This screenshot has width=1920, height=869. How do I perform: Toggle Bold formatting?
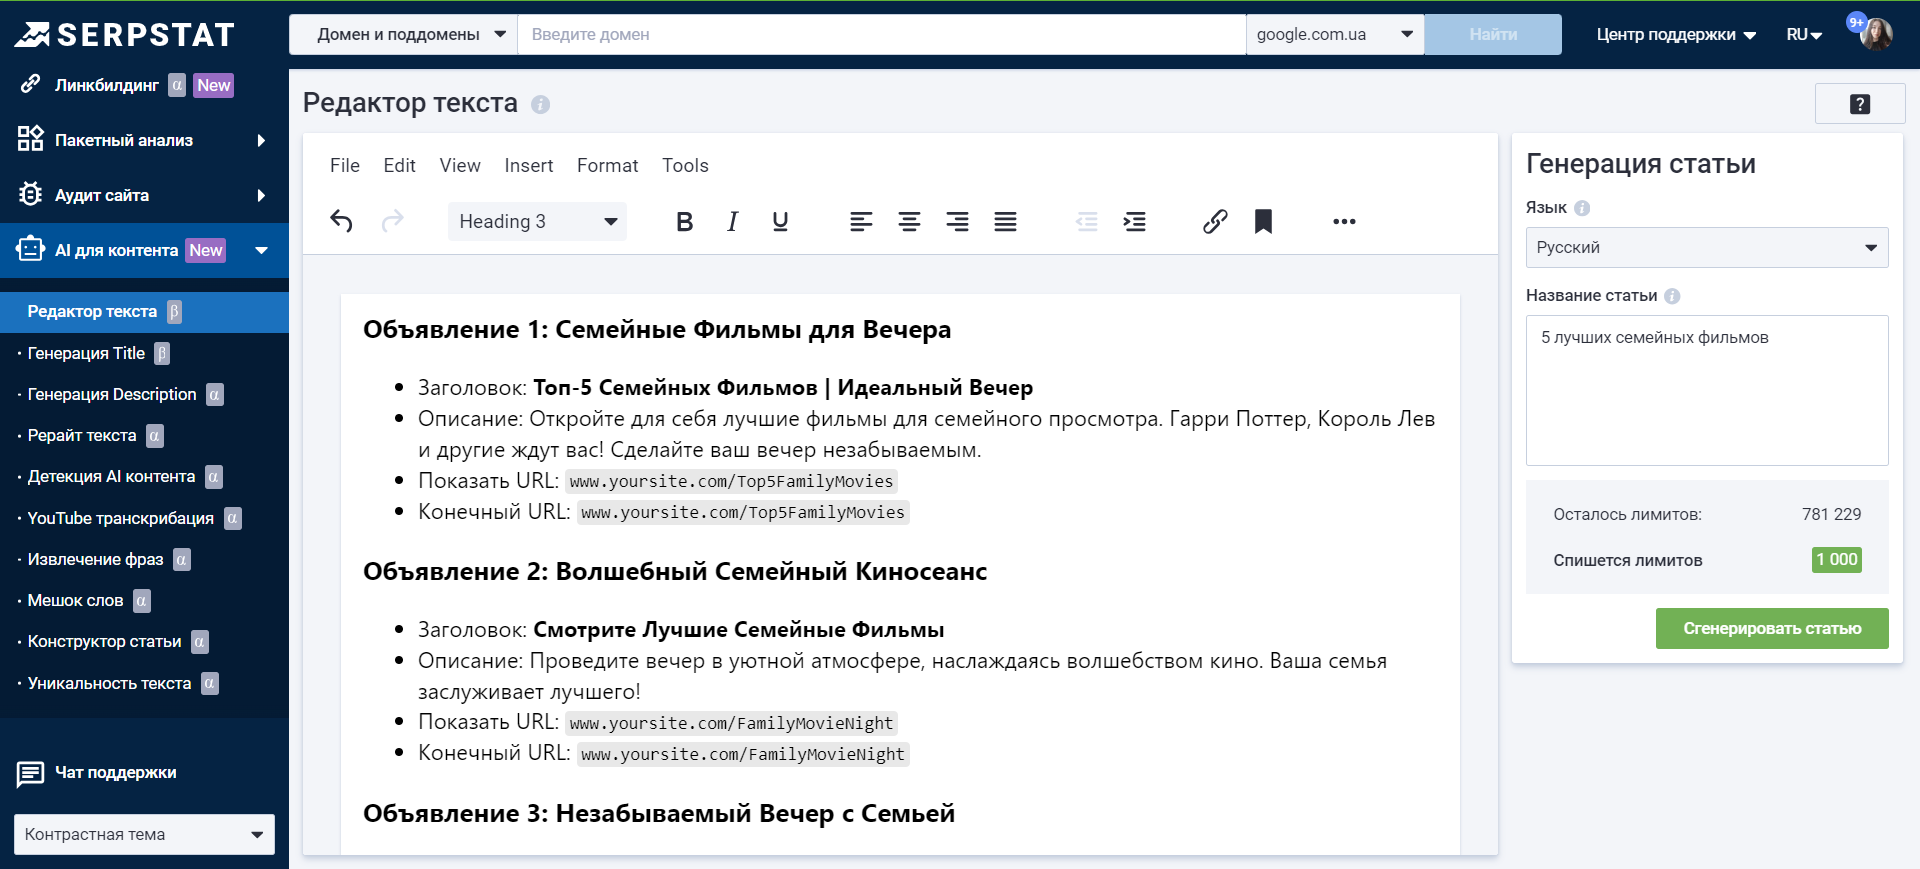click(684, 221)
